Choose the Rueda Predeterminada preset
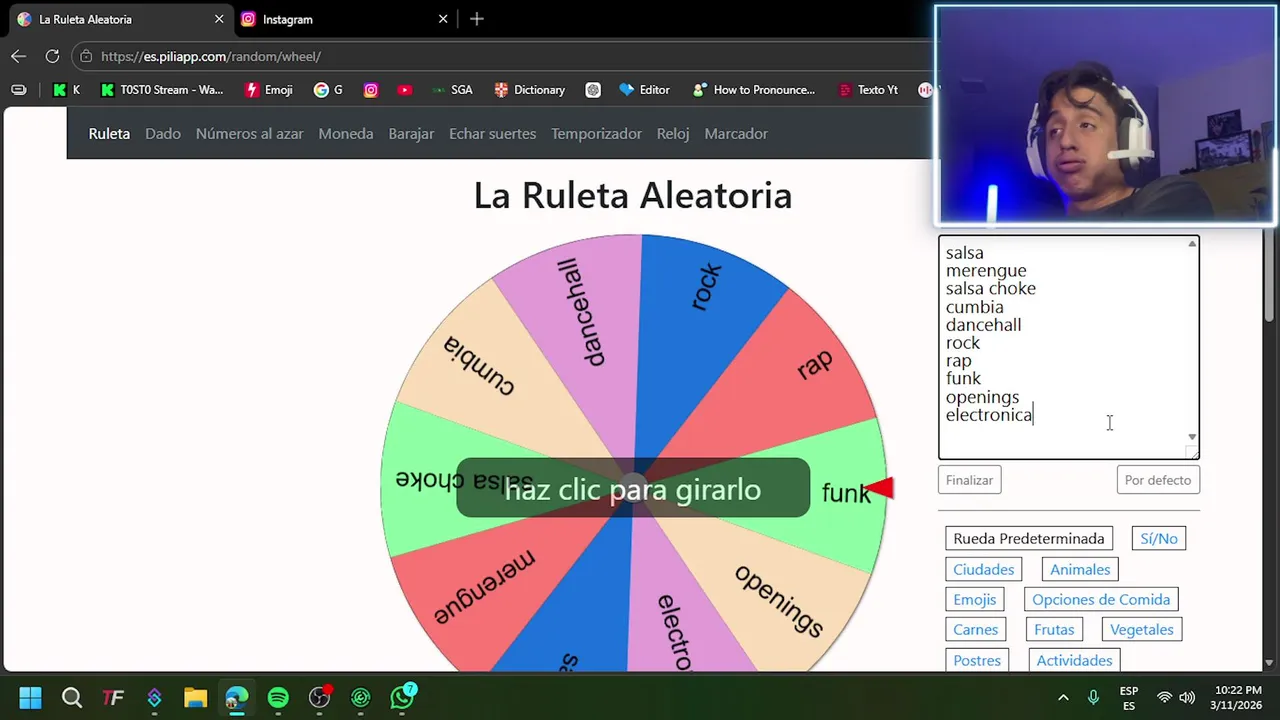Viewport: 1280px width, 720px height. click(1029, 538)
